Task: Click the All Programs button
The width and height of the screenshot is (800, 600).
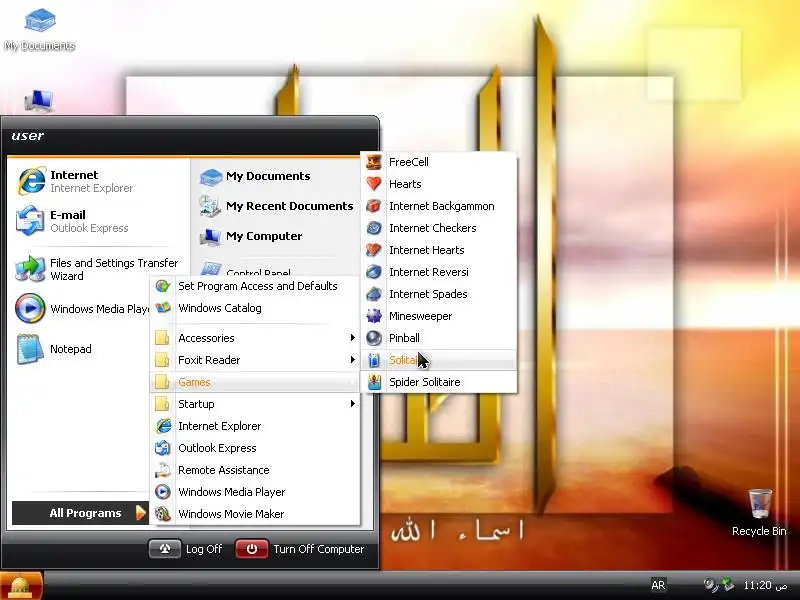Action: (x=80, y=513)
